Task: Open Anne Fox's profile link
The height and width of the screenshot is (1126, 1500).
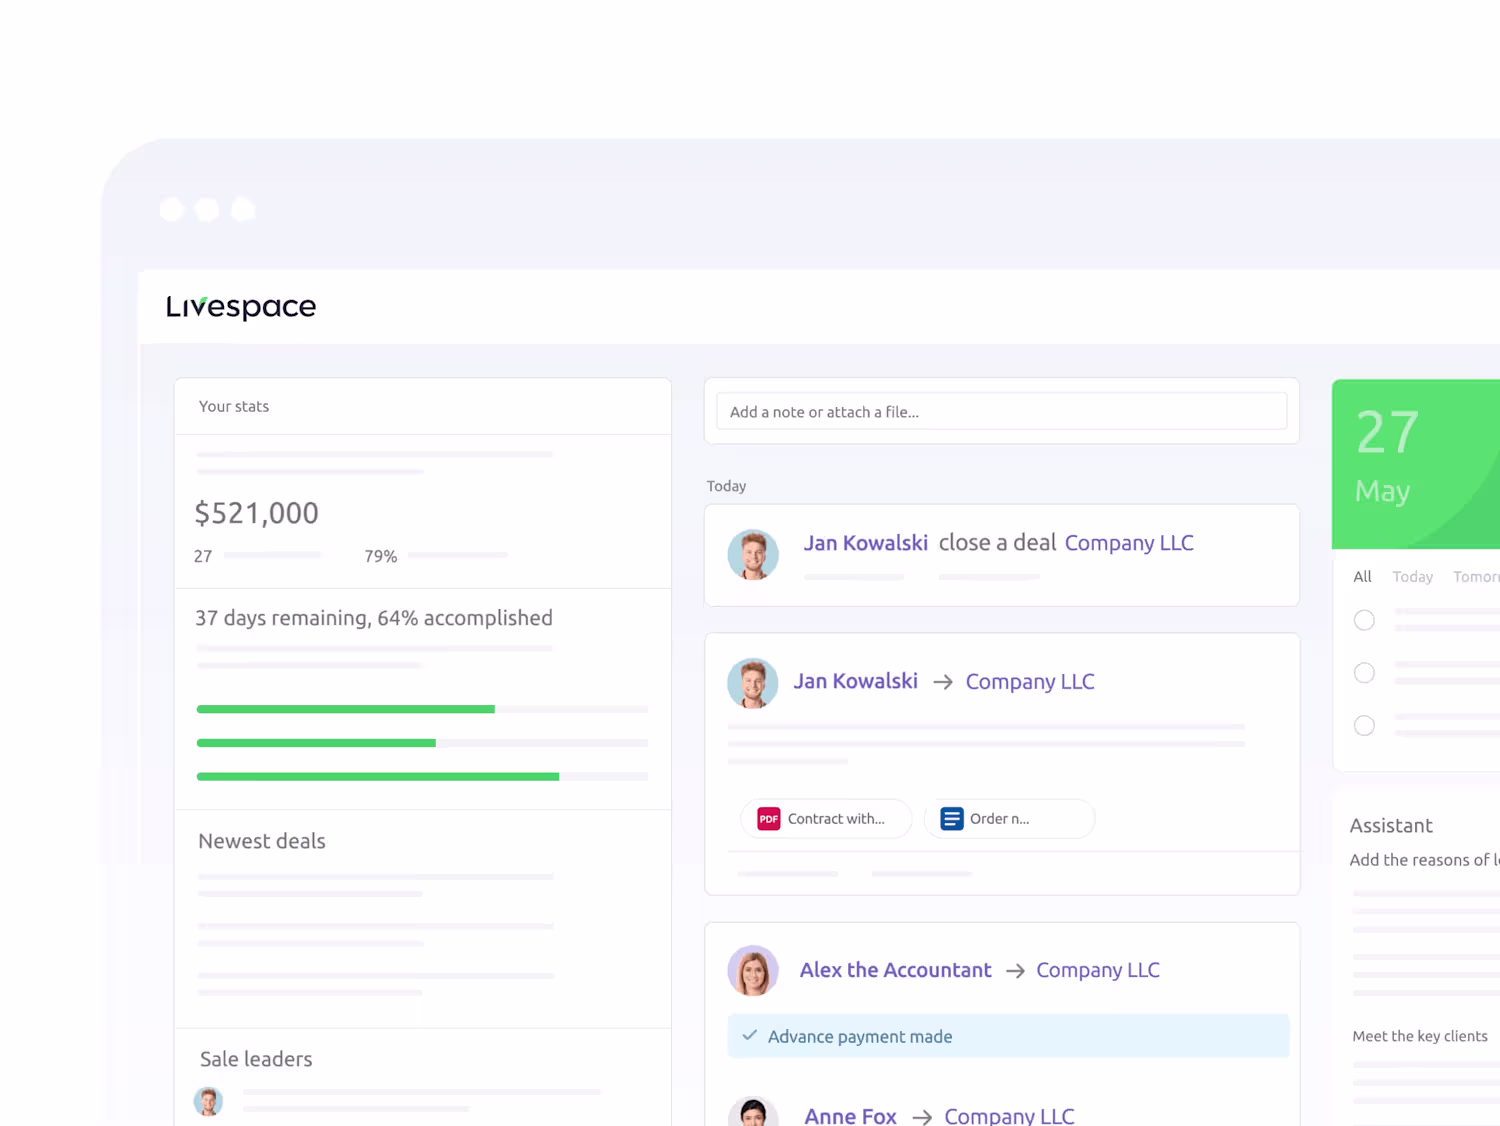Action: click(851, 1116)
